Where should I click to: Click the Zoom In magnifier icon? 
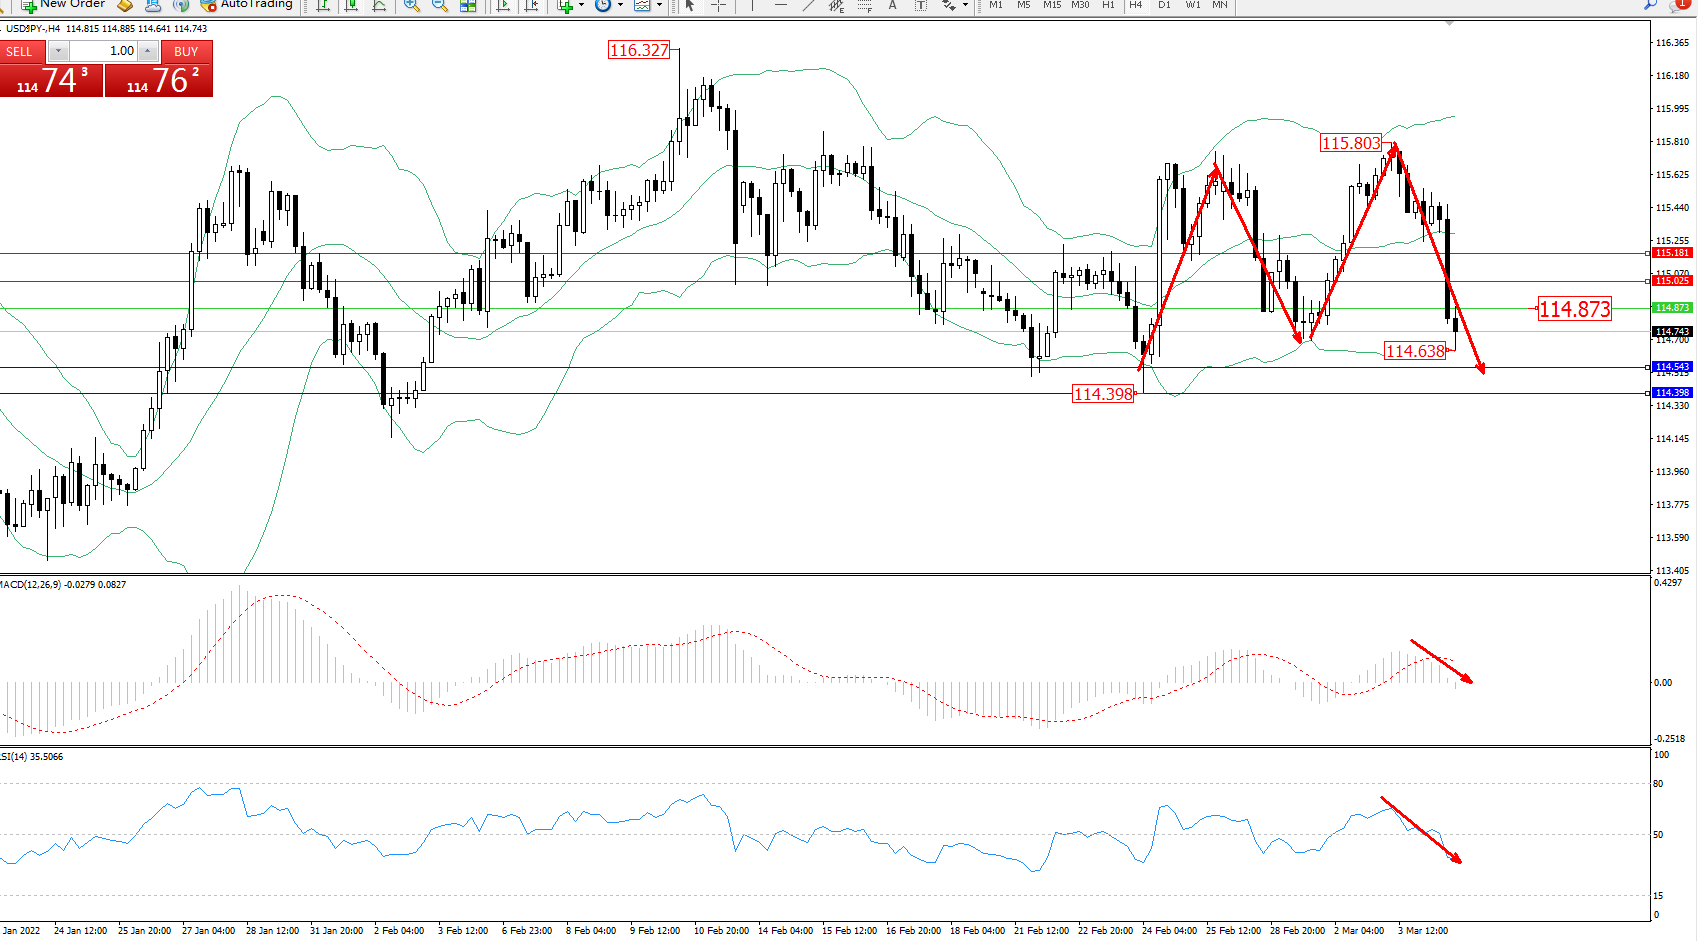(x=411, y=5)
